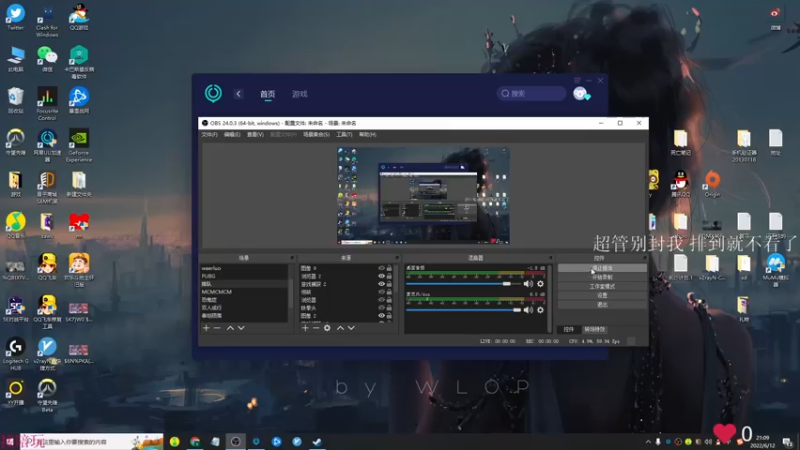Open 桌面音频 audio settings gear
800x450 pixels.
coord(540,284)
